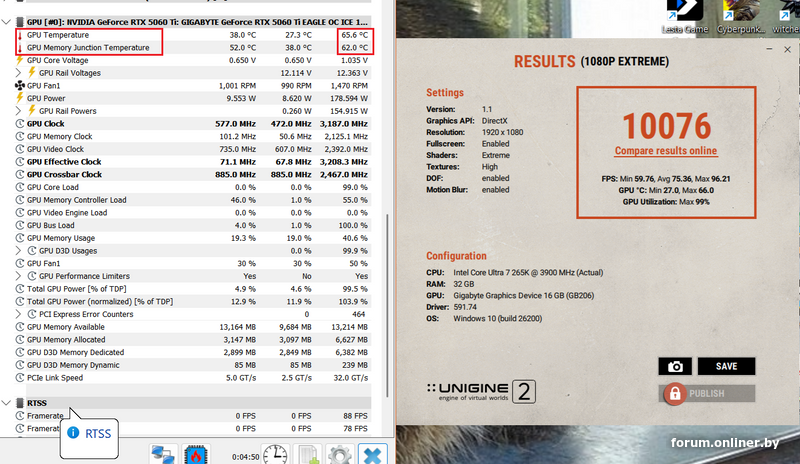Viewport: 800px width, 464px height.
Task: Expand the PCI Express Error Counters row
Action: pyautogui.click(x=18, y=314)
